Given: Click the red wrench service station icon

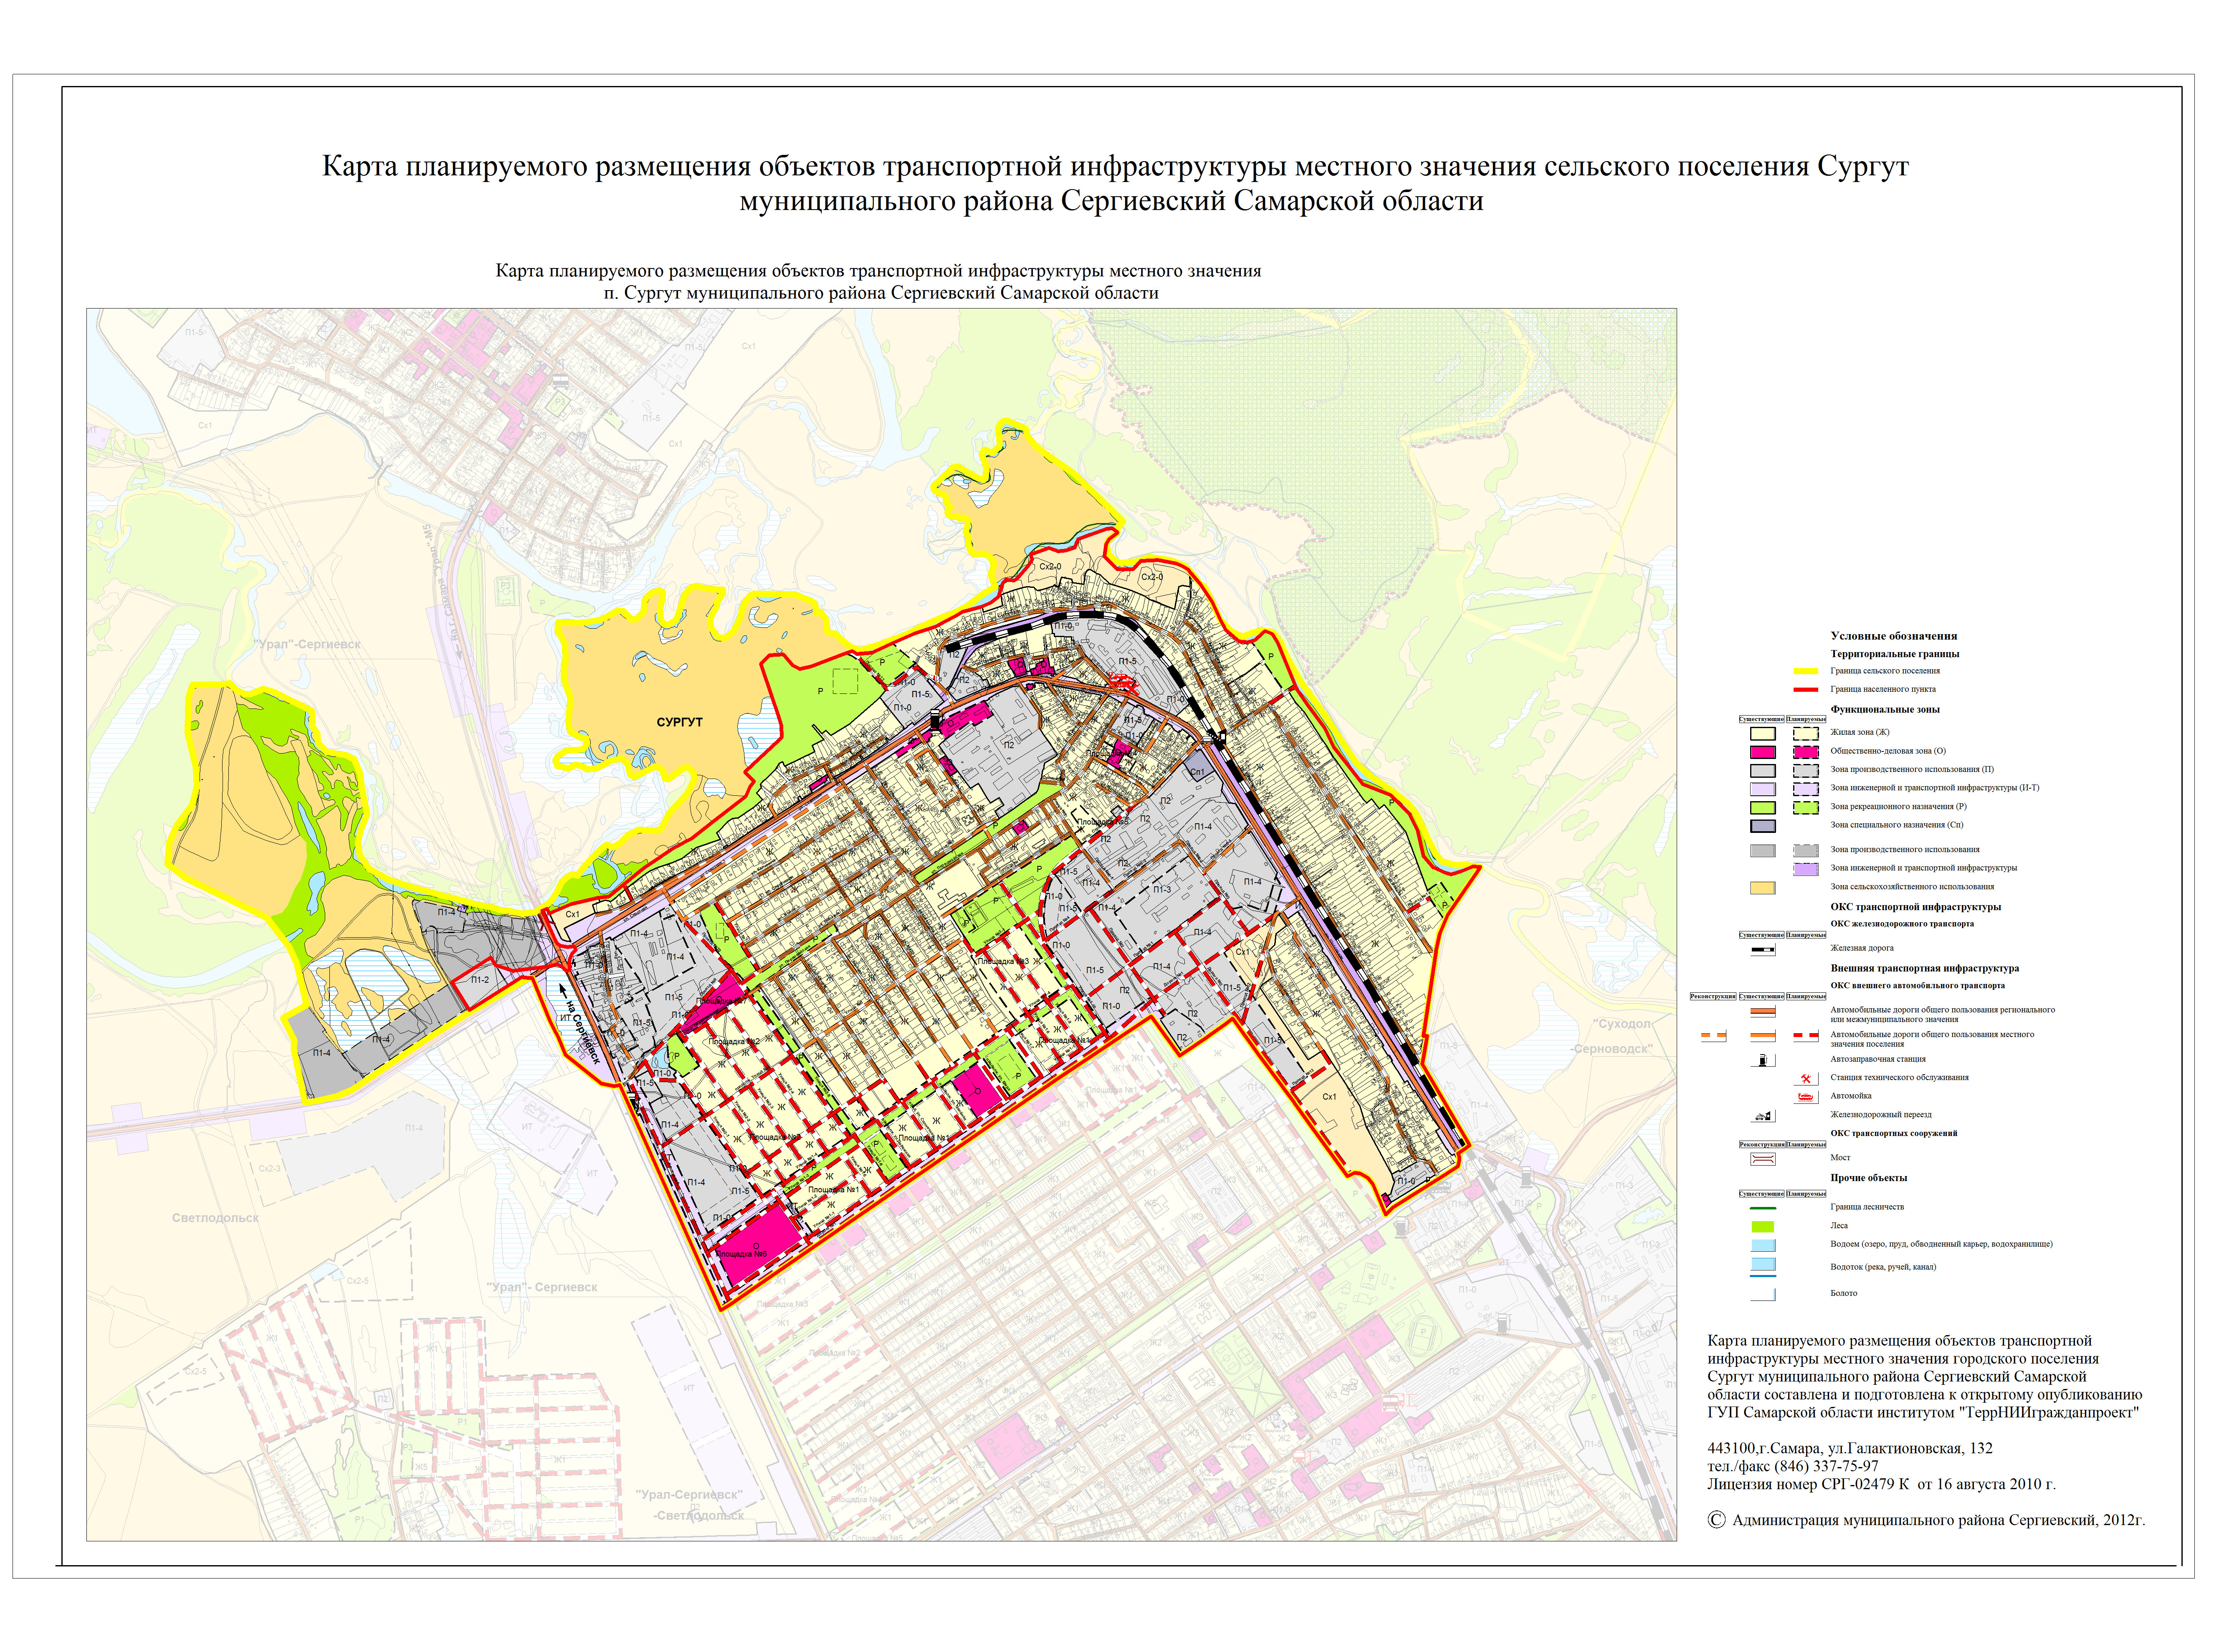Looking at the screenshot, I should tap(1806, 1079).
